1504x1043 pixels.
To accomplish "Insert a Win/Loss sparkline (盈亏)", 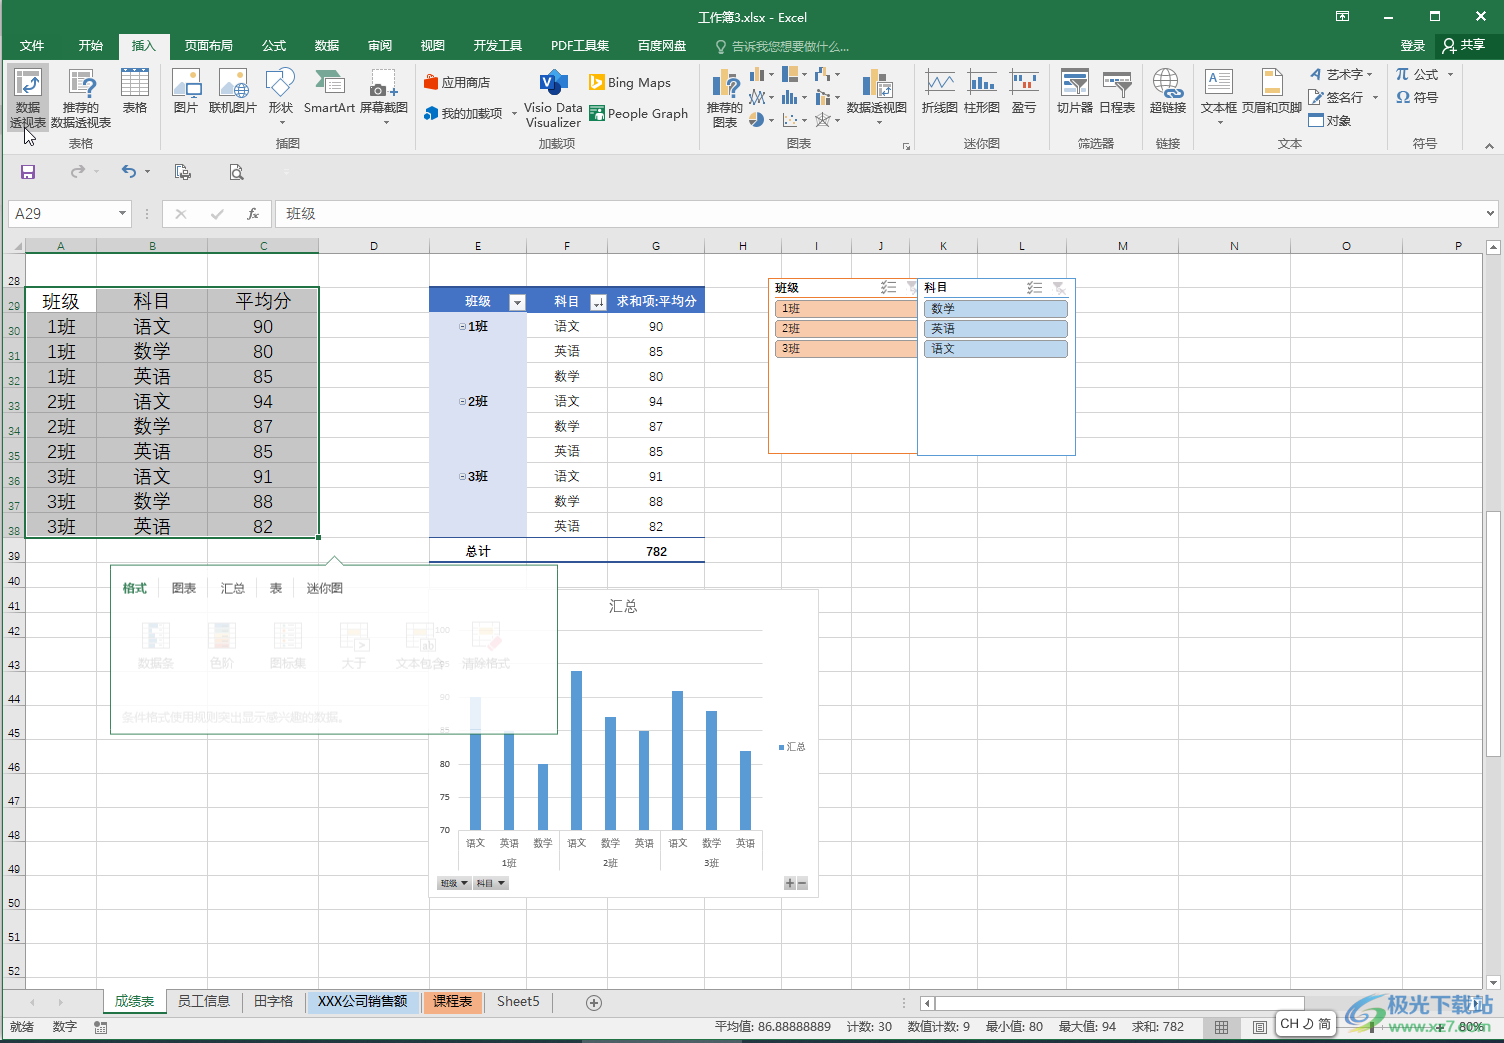I will click(1024, 92).
